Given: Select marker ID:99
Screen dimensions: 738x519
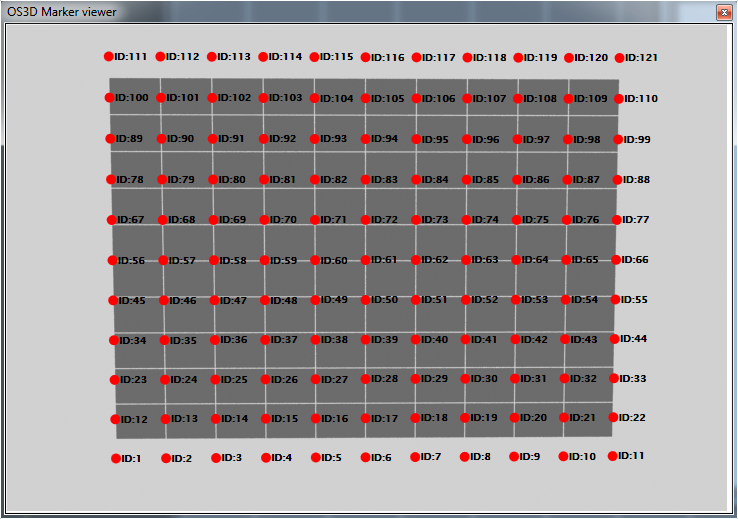Looking at the screenshot, I should [618, 140].
